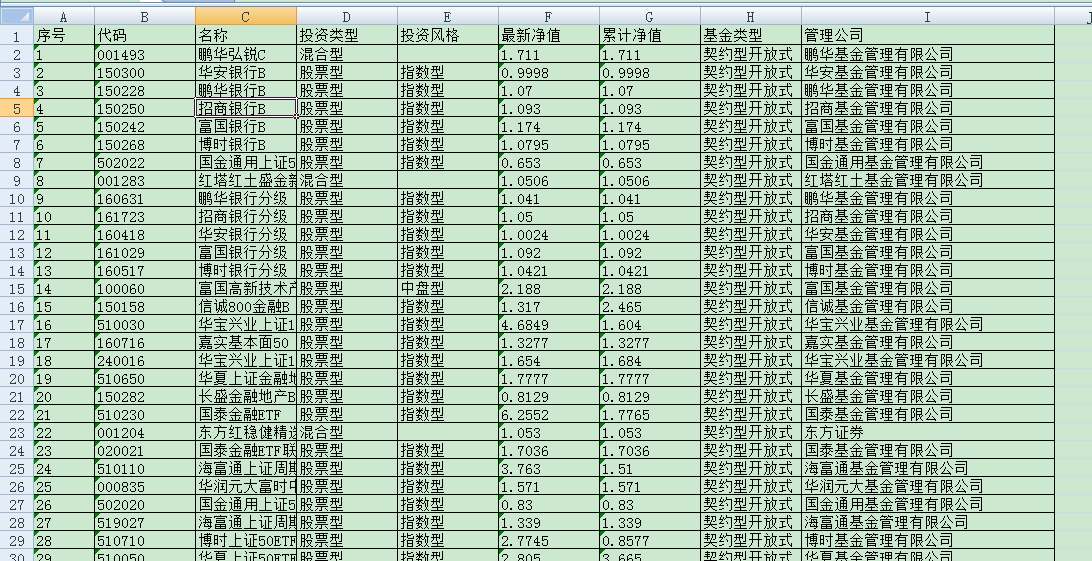Select the 信诚800金融B name cell
The height and width of the screenshot is (561, 1092).
(246, 306)
